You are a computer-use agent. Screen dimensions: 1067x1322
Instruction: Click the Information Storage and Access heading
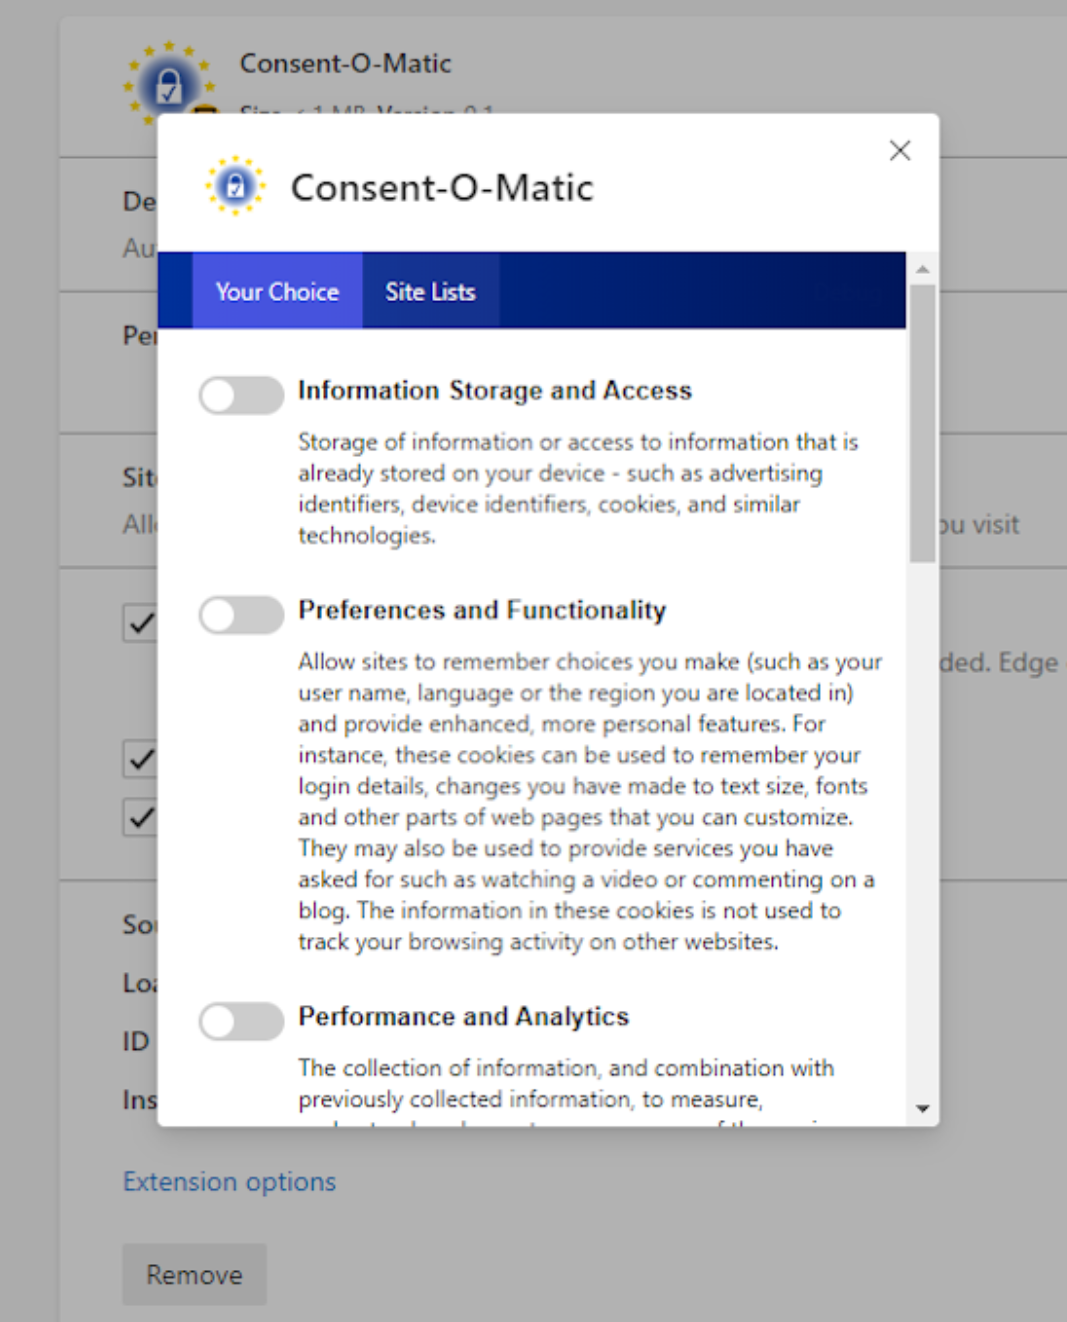(495, 390)
